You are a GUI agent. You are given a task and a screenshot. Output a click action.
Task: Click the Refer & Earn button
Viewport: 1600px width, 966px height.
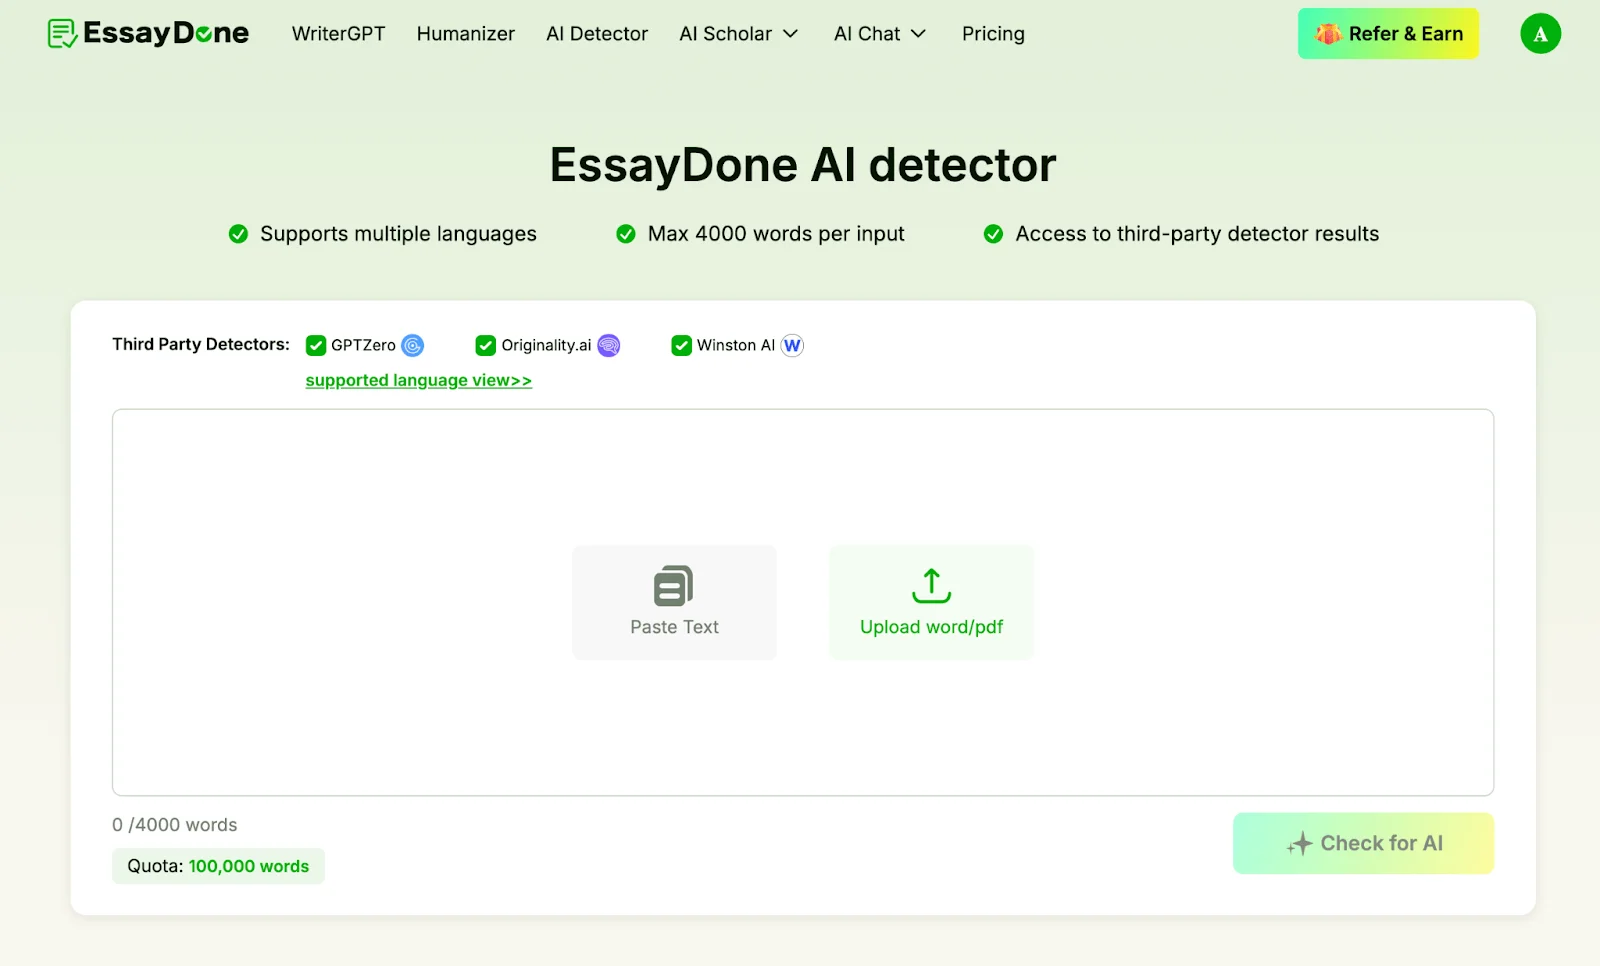[1388, 34]
